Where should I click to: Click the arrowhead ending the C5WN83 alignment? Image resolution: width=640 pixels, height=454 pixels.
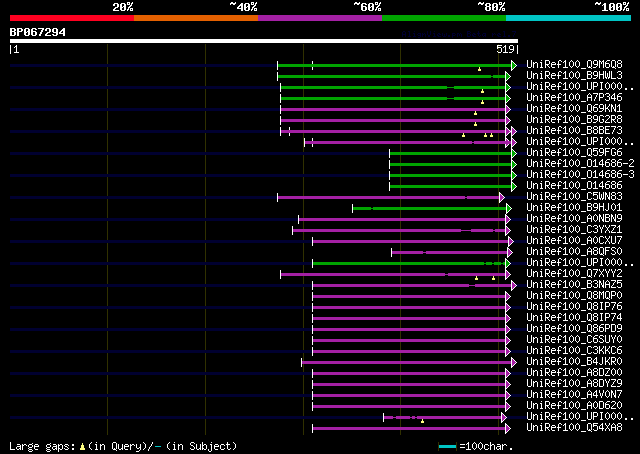point(502,198)
